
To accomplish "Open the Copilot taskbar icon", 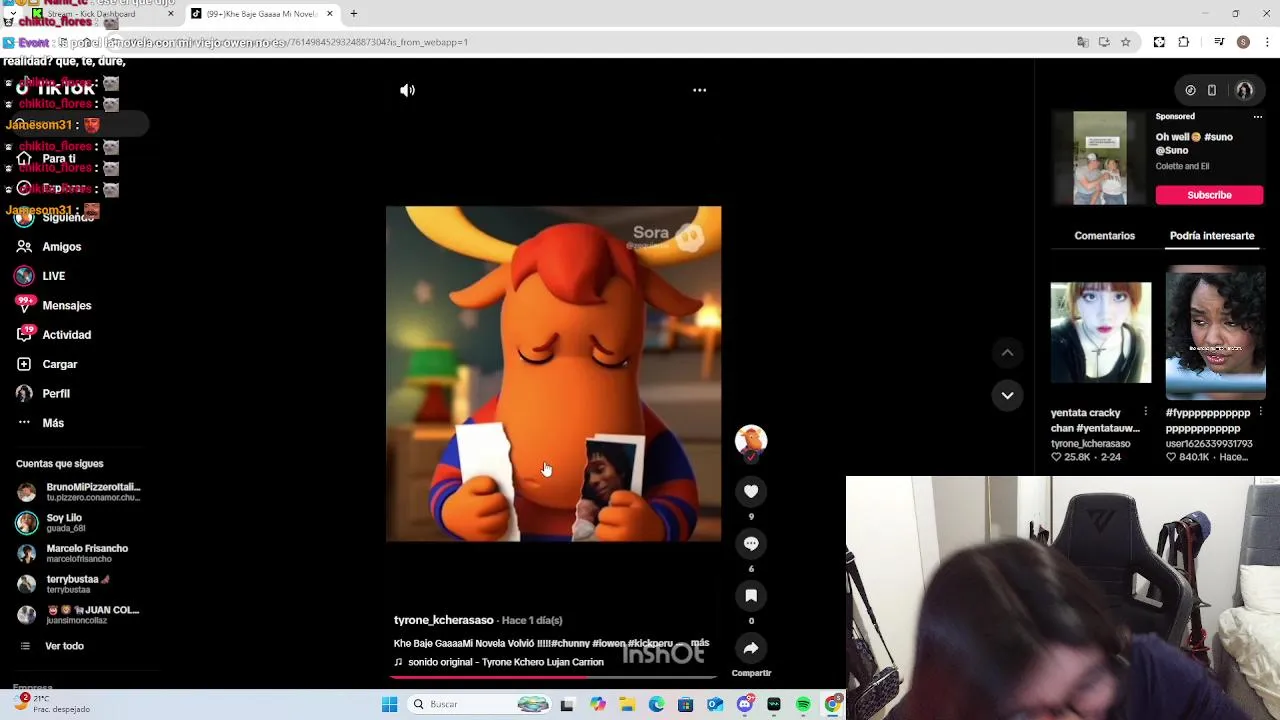I will (x=598, y=705).
